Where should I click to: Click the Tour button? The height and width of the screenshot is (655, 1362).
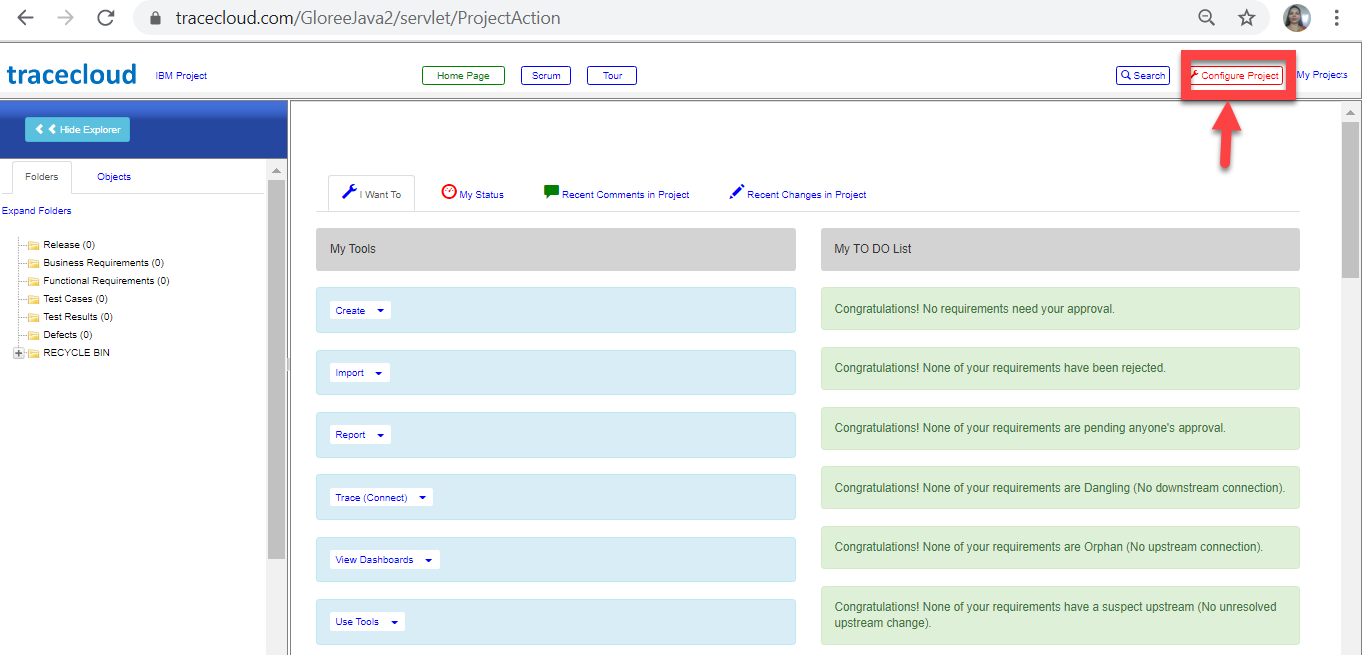point(612,76)
